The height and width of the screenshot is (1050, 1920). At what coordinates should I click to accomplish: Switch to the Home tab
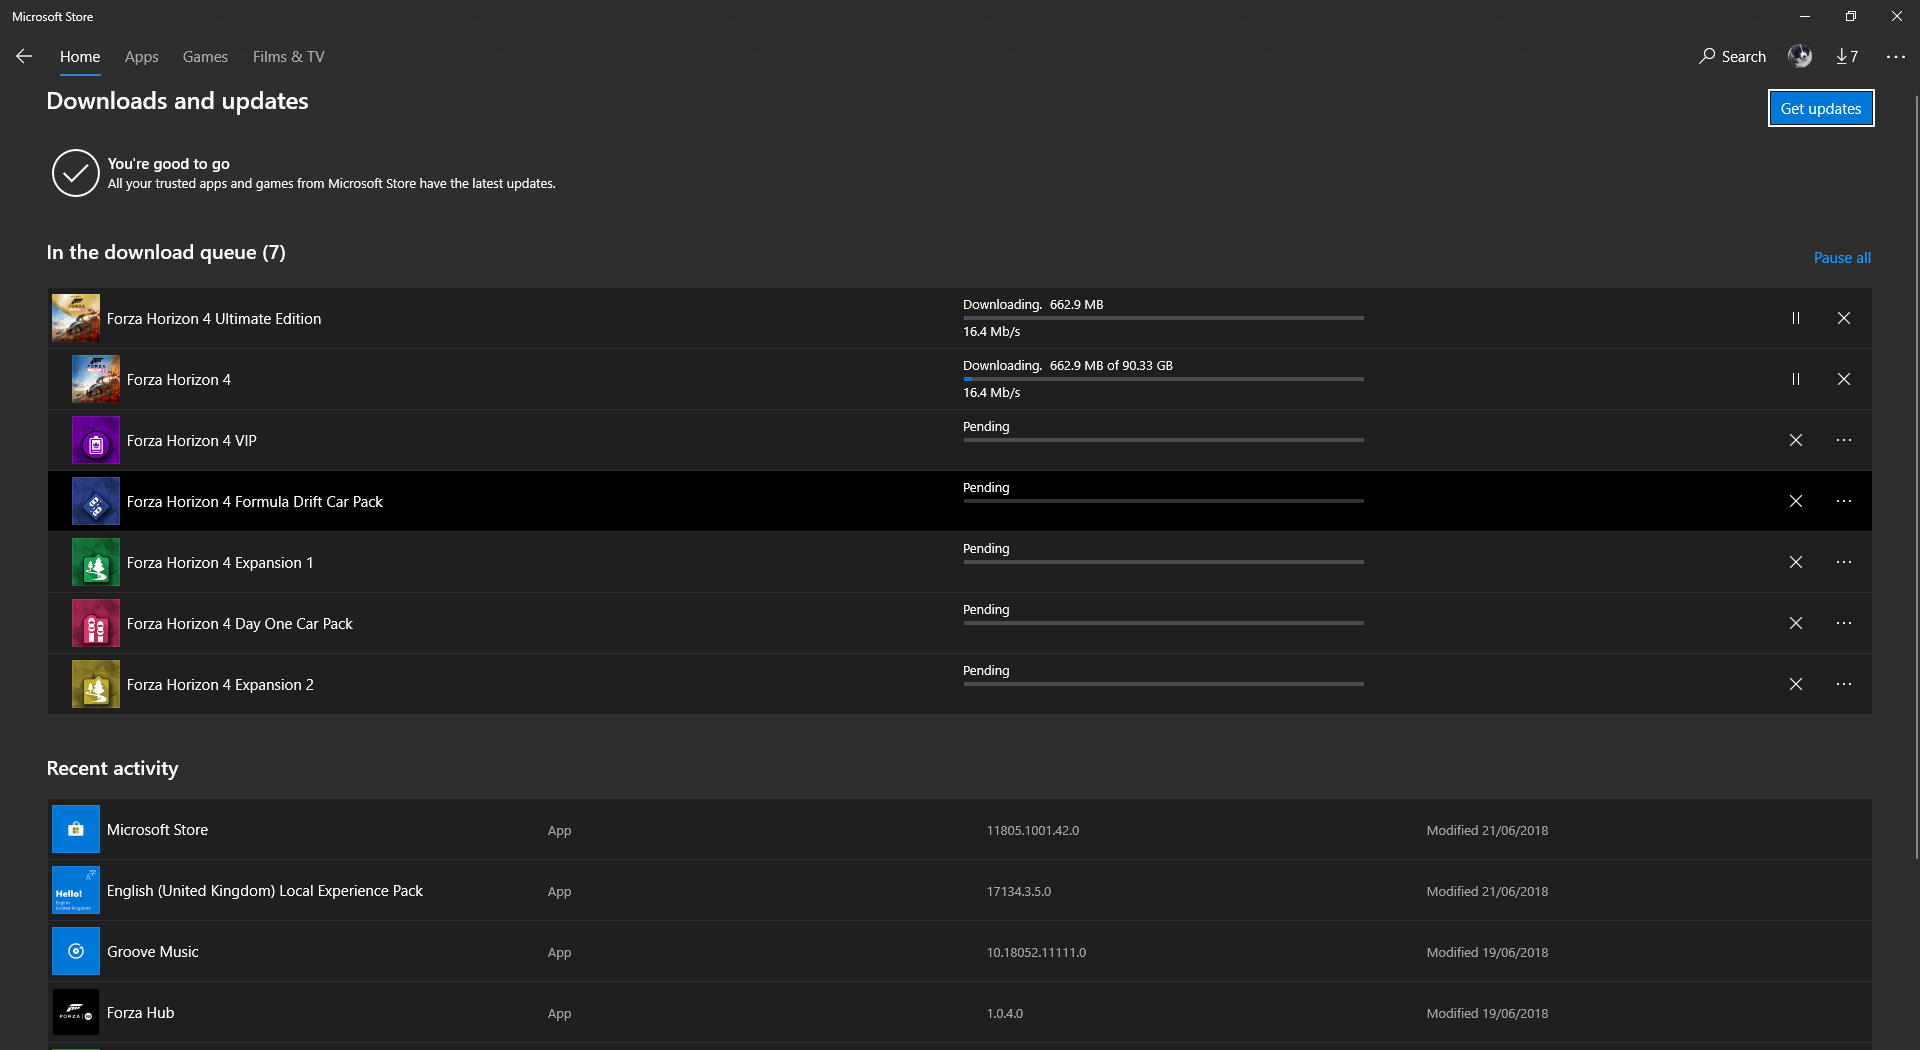coord(80,57)
